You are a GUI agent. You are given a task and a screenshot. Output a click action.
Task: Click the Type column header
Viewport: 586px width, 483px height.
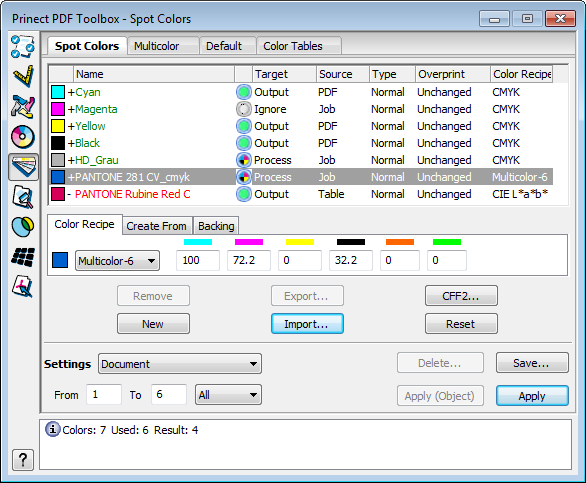[x=392, y=74]
